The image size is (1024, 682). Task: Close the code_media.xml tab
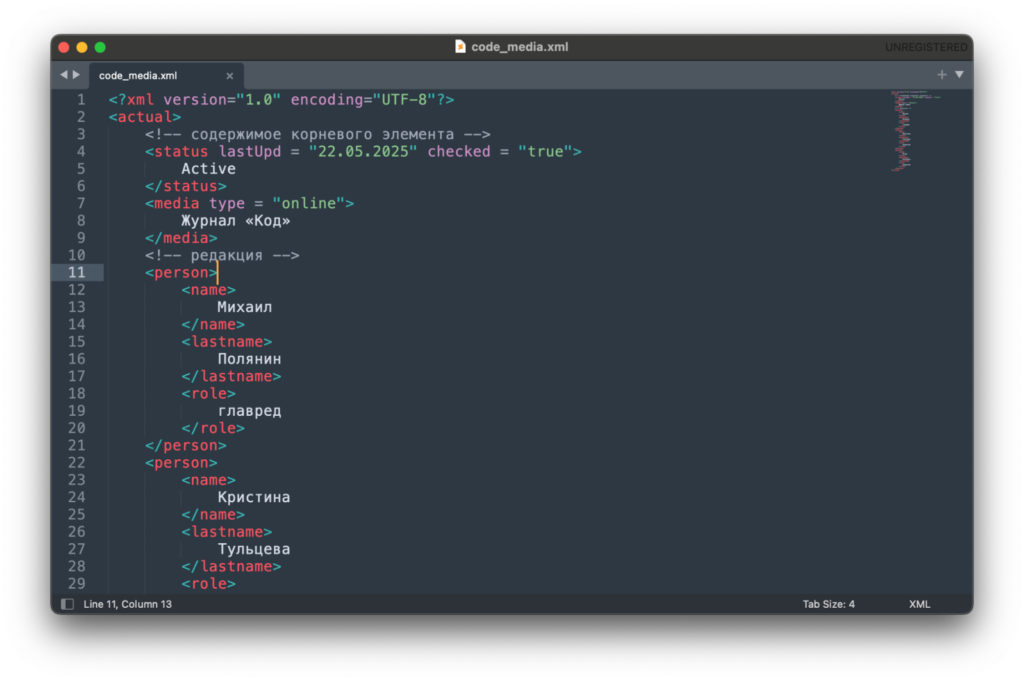click(x=229, y=75)
